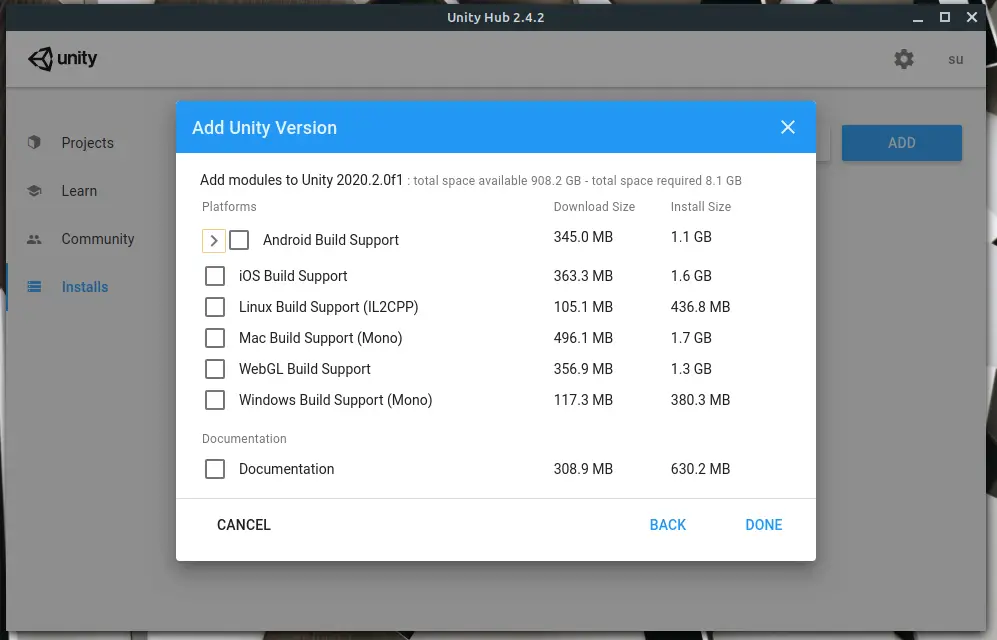Expand Android Build Support submodules

pos(214,240)
